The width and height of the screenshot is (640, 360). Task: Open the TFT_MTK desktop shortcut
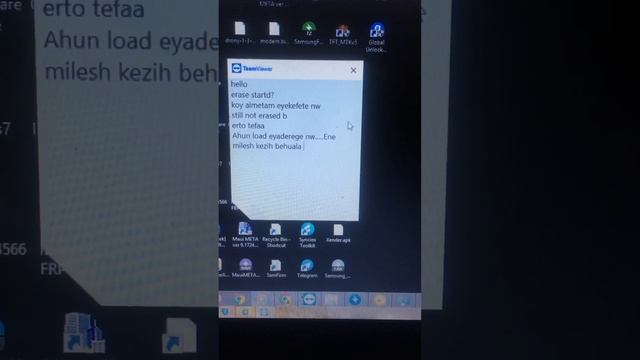pos(343,34)
